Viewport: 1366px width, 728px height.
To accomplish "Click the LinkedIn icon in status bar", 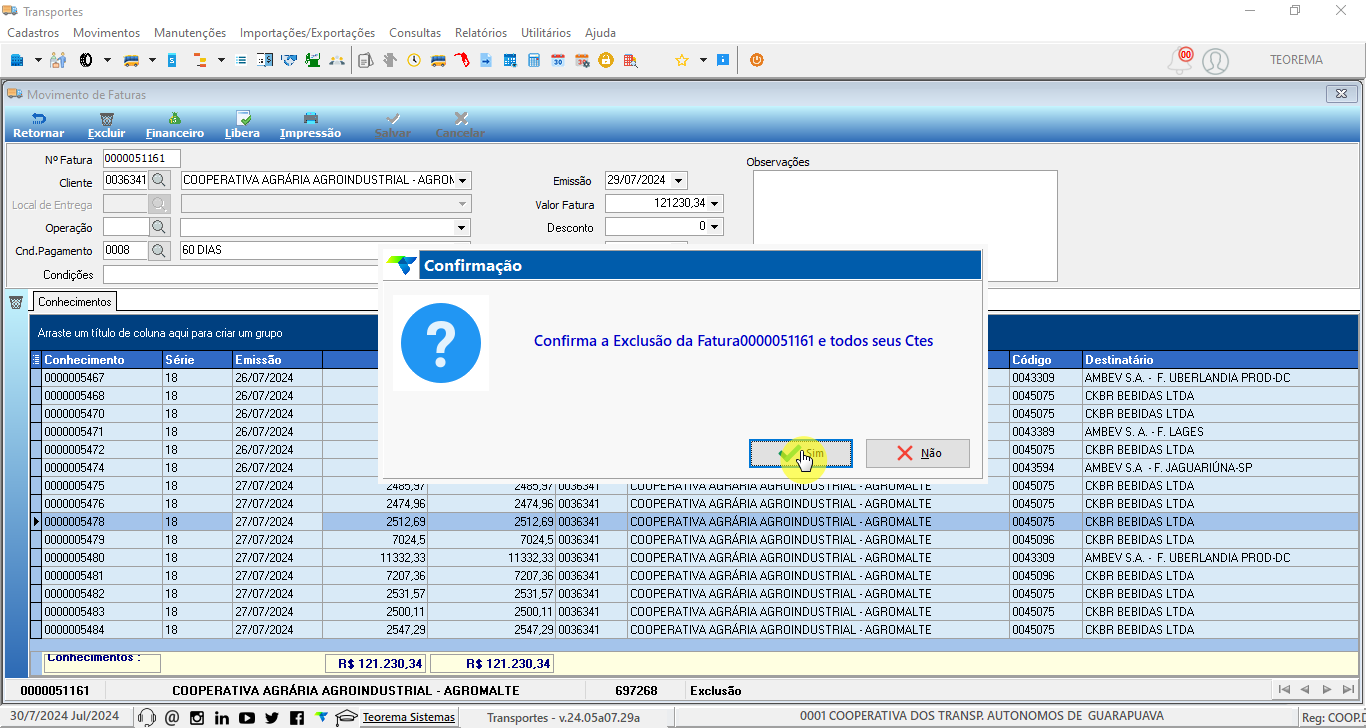I will (x=222, y=717).
